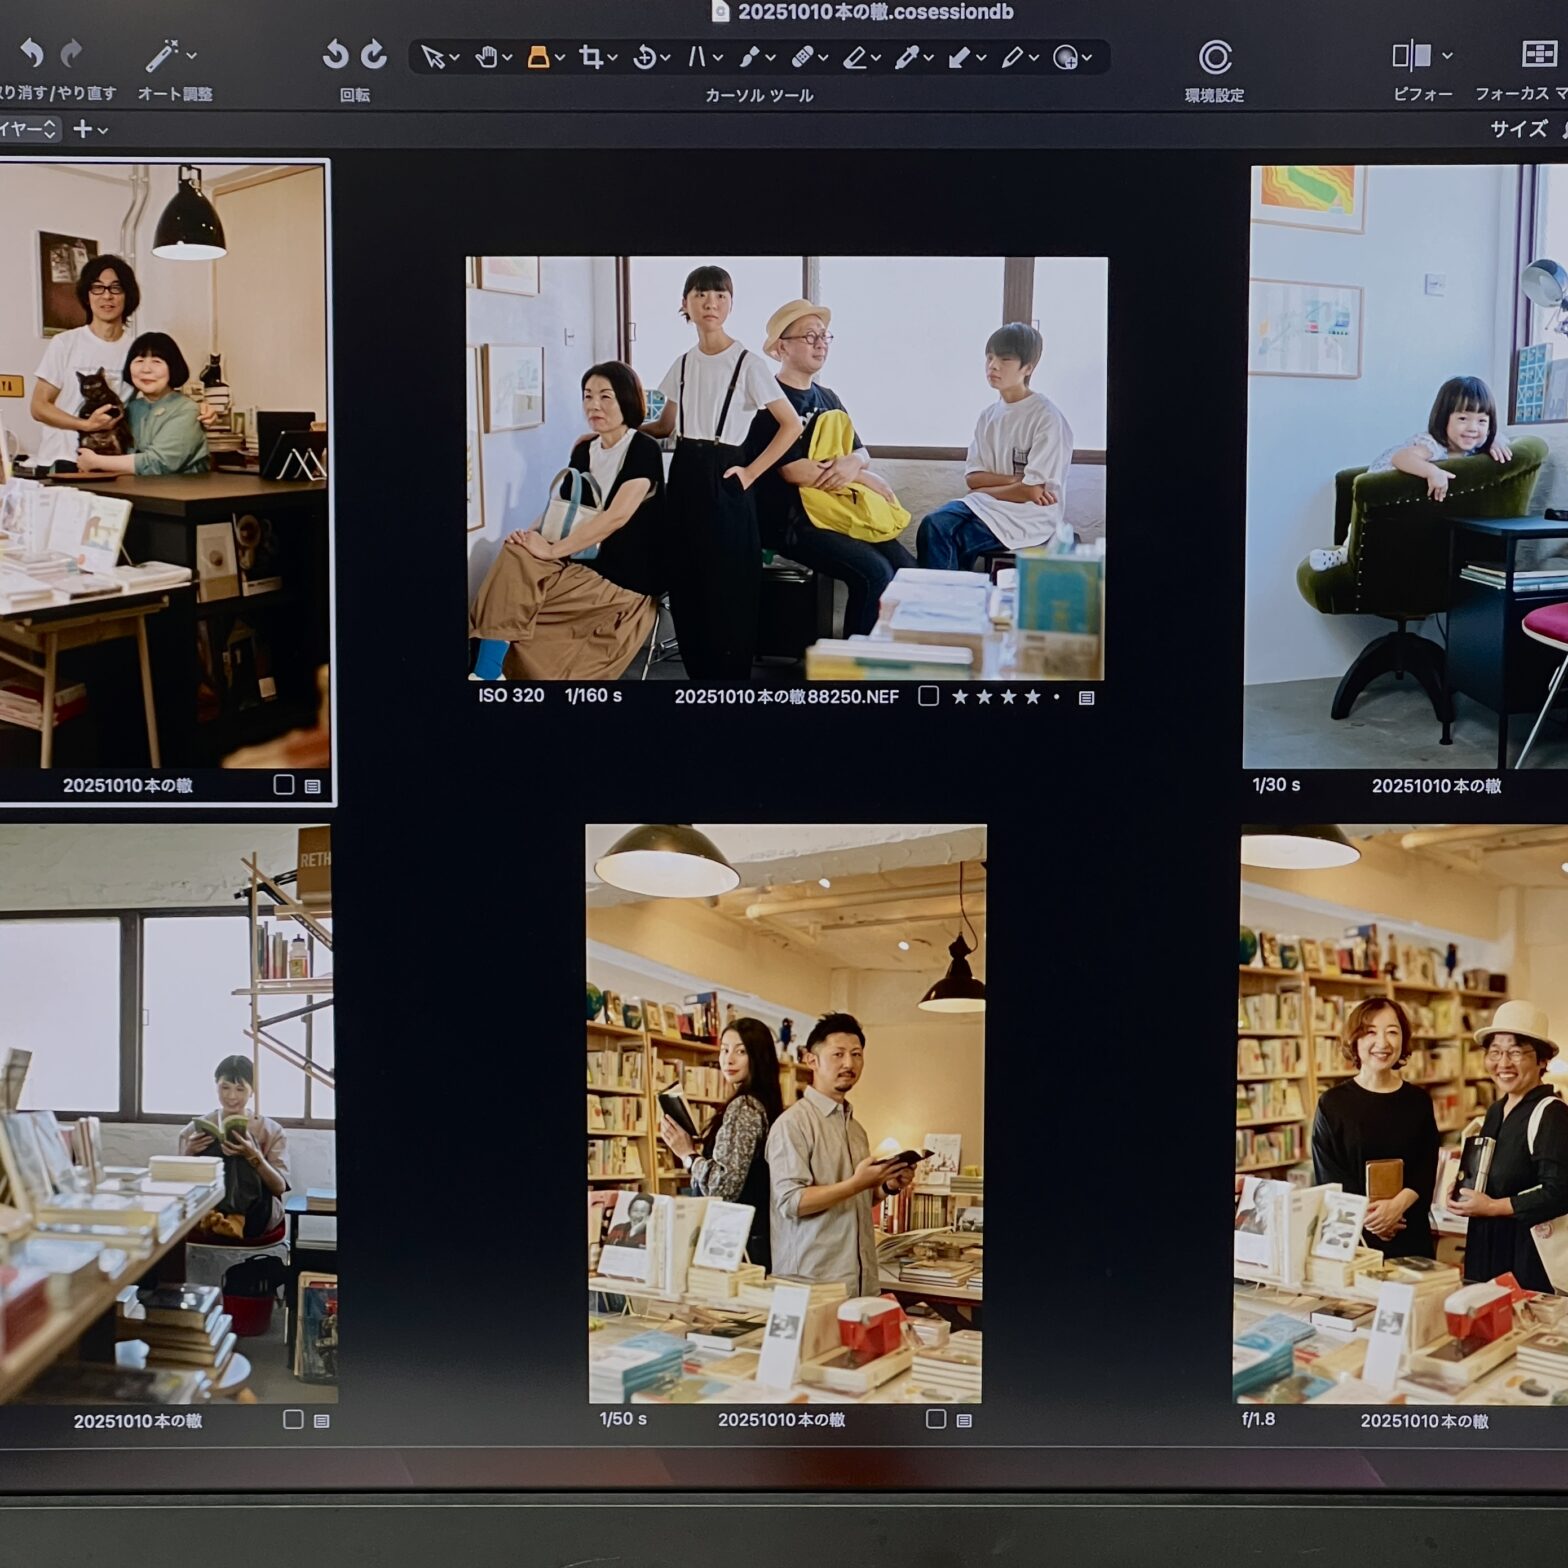This screenshot has height=1568, width=1568.
Task: Pick the eyedropper color picker tool
Action: click(906, 57)
